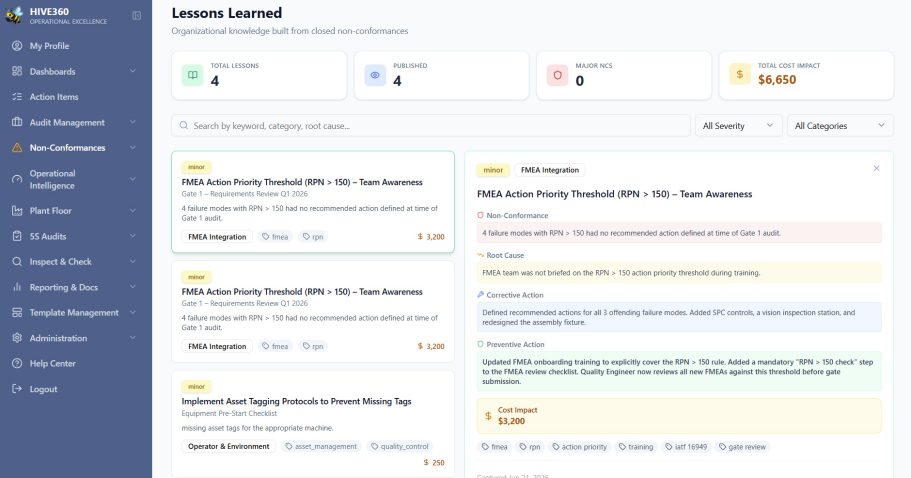Open the All Categories dropdown
Screen dimensions: 911x478
click(840, 125)
